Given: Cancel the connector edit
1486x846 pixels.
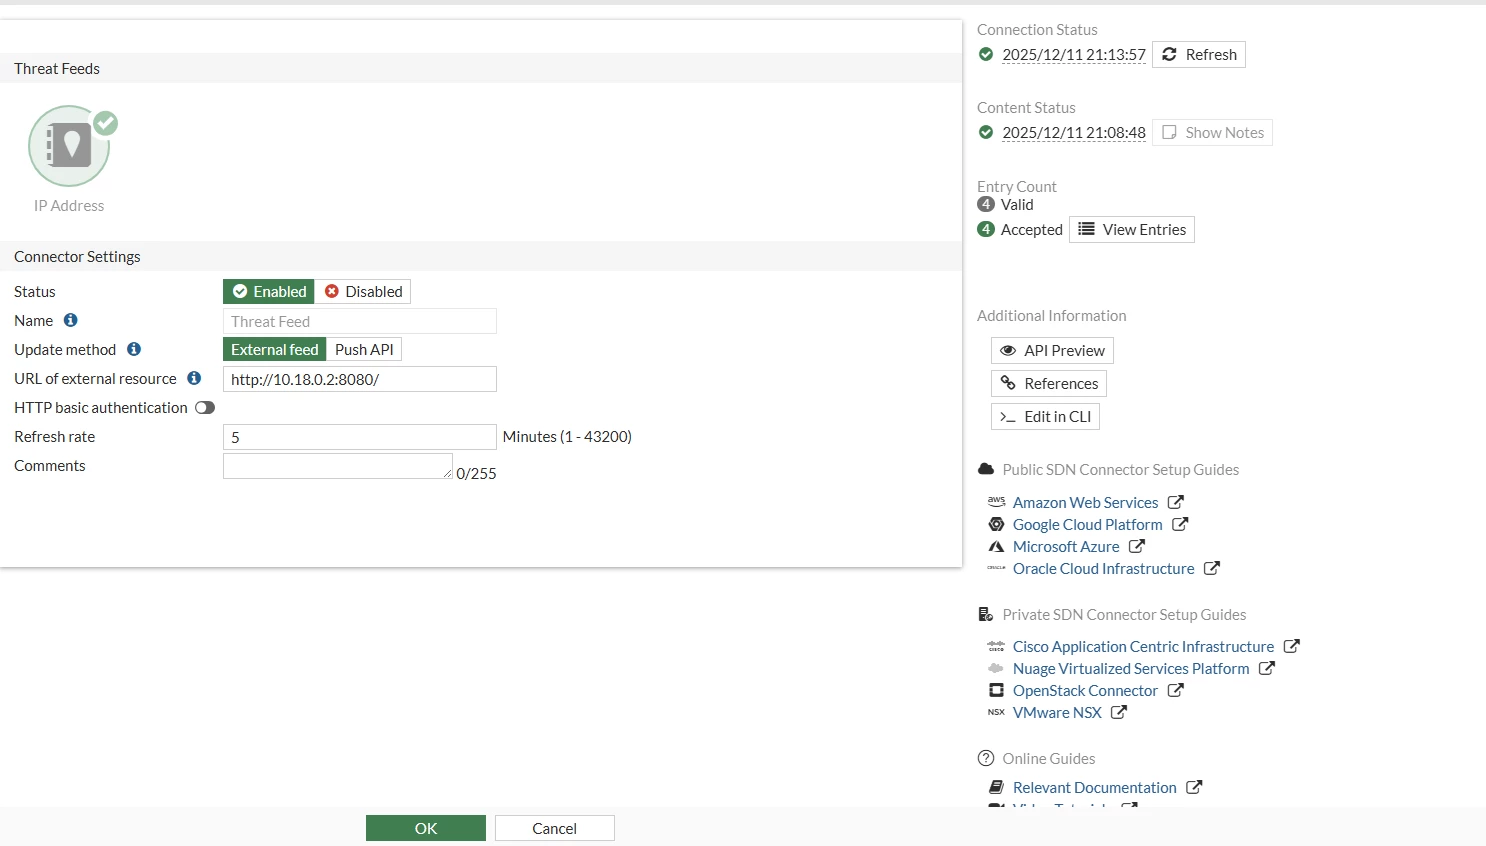Looking at the screenshot, I should (x=554, y=828).
